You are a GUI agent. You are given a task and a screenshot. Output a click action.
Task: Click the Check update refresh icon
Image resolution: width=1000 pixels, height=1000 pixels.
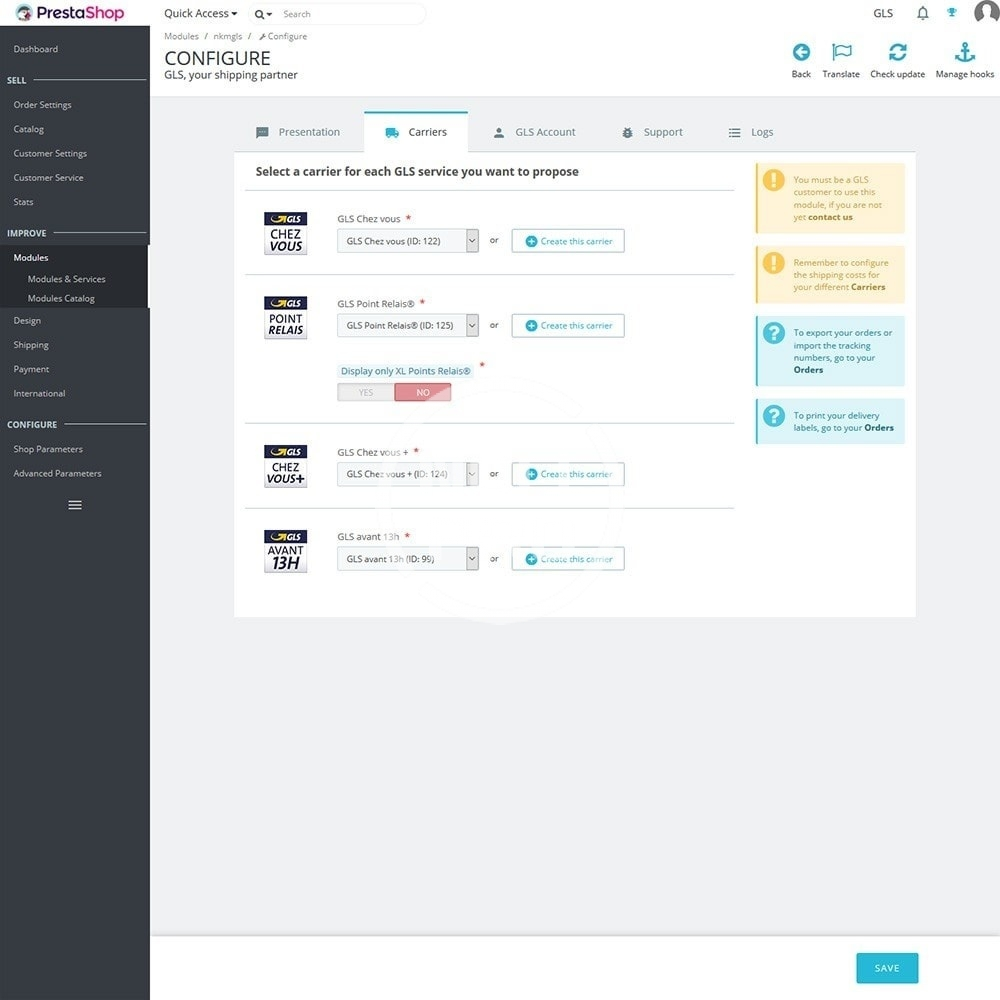(897, 53)
